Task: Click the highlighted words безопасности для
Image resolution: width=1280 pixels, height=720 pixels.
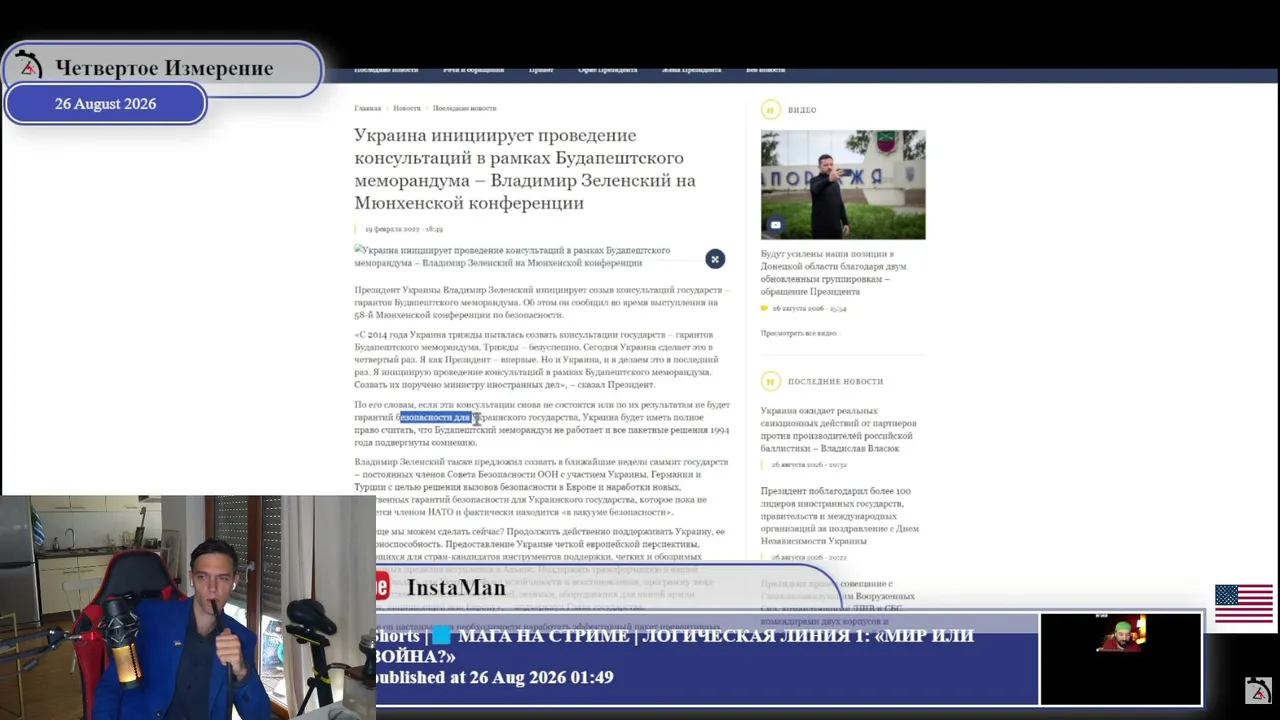Action: (435, 417)
